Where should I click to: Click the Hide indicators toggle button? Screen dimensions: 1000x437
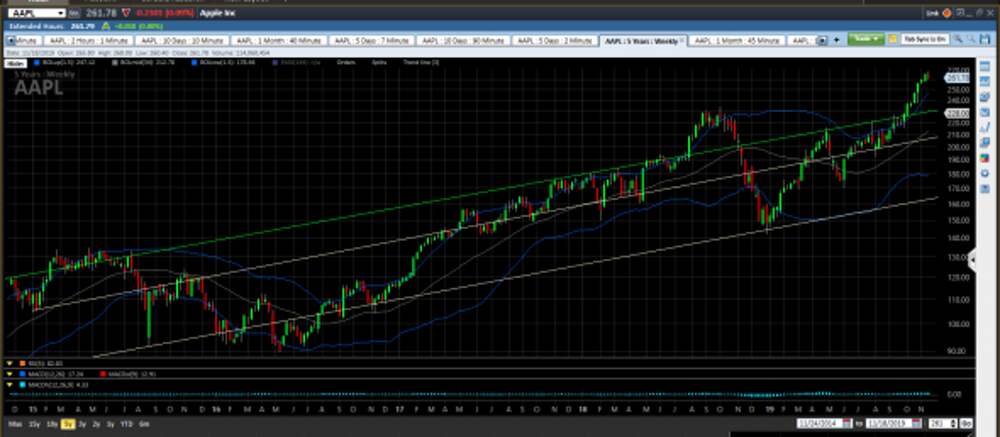click(x=15, y=62)
